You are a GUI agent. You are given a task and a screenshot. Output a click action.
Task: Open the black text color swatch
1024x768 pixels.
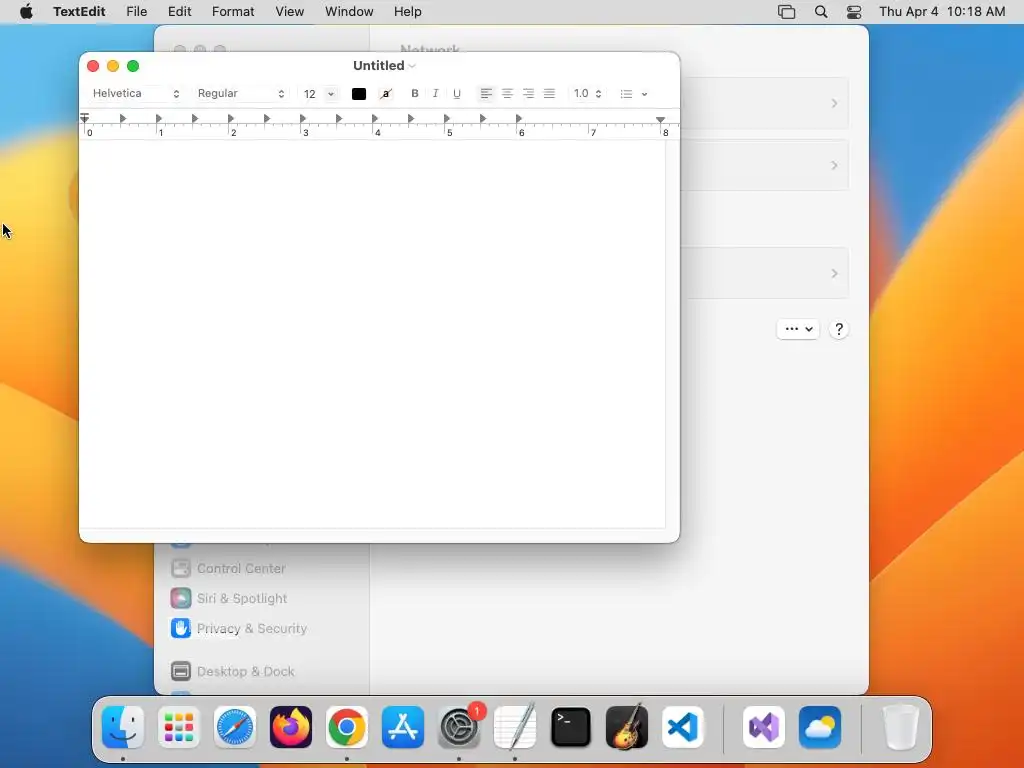tap(359, 93)
